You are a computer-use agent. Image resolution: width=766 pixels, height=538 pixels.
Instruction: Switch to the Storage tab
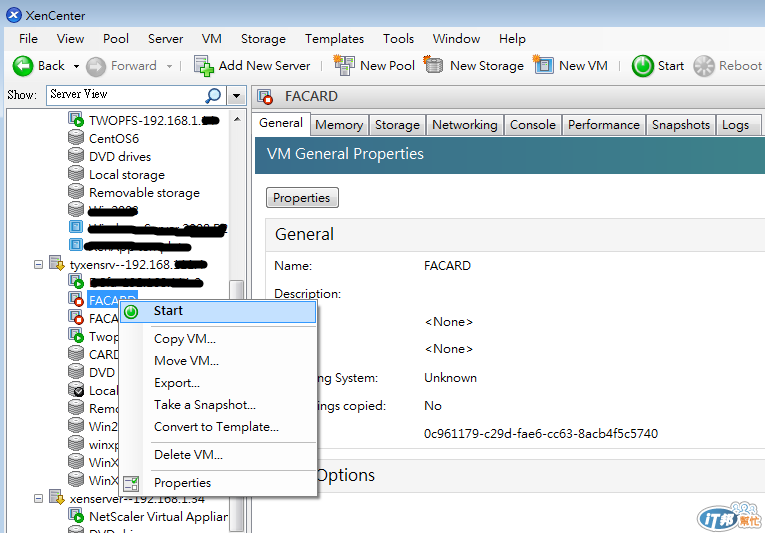(x=397, y=125)
